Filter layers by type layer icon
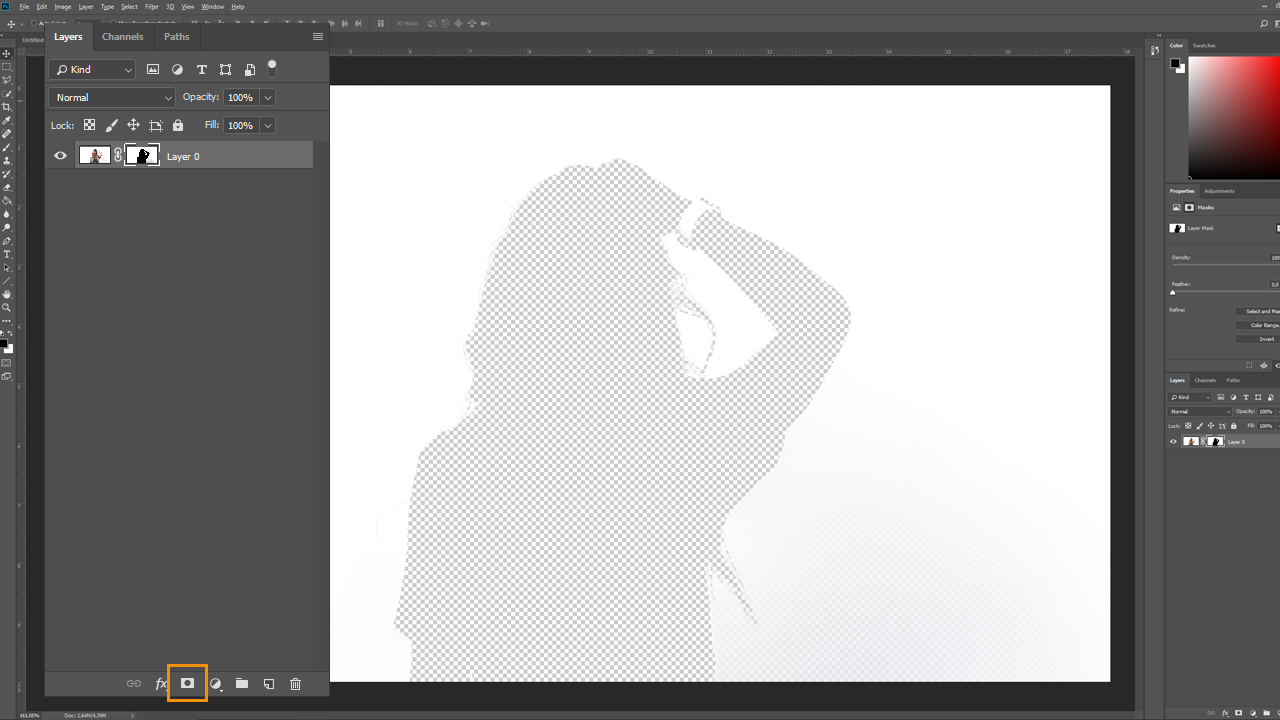 tap(201, 70)
